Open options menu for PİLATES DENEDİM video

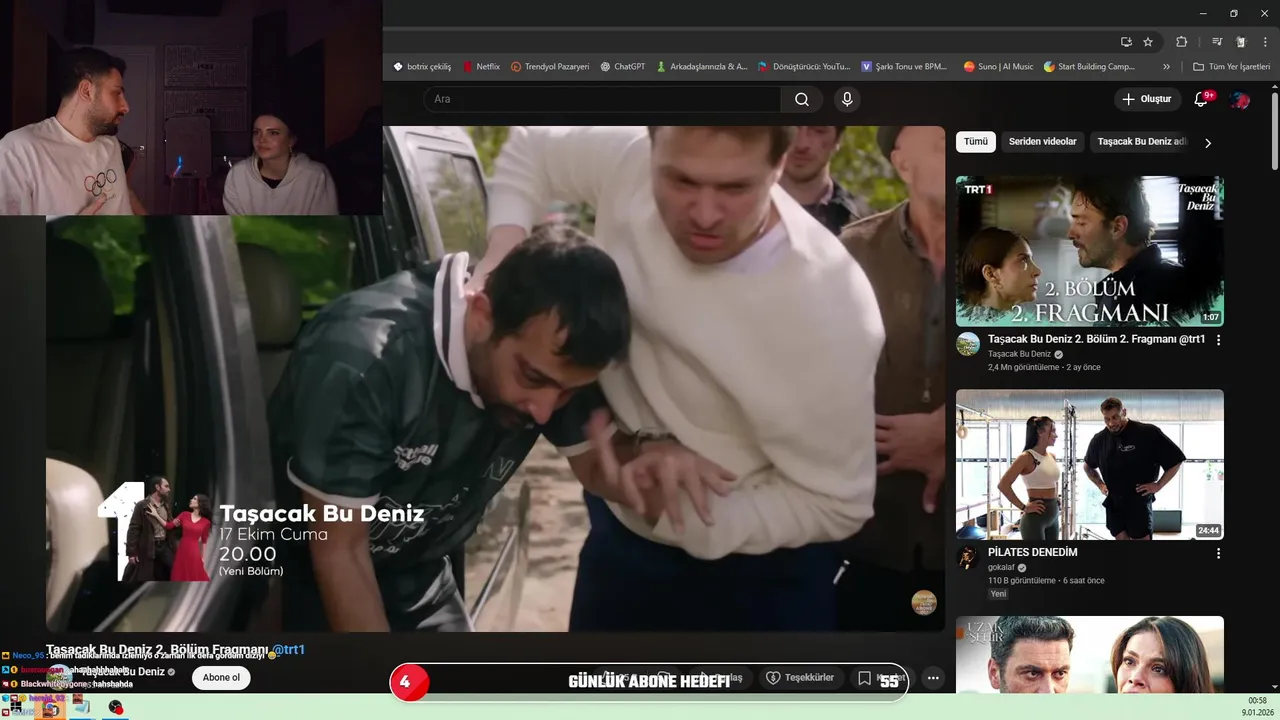click(x=1218, y=553)
